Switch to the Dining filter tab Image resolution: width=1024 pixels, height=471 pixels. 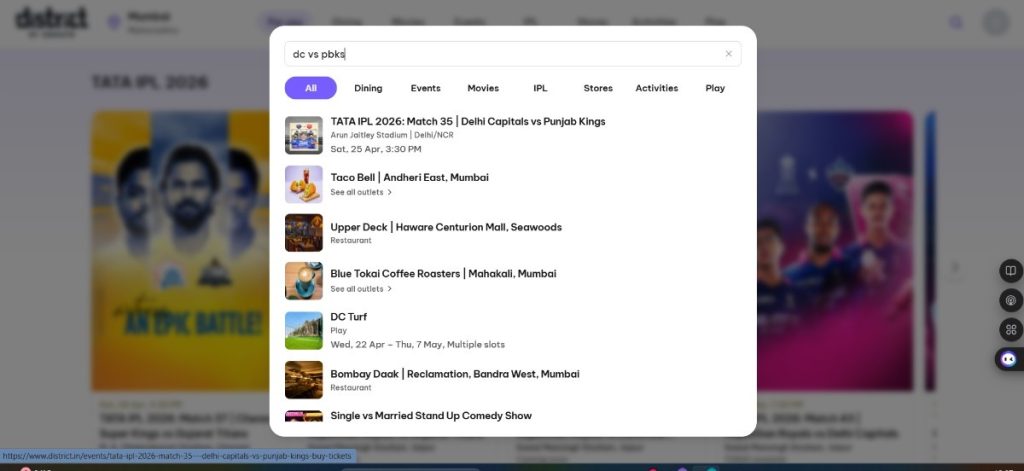pos(368,88)
